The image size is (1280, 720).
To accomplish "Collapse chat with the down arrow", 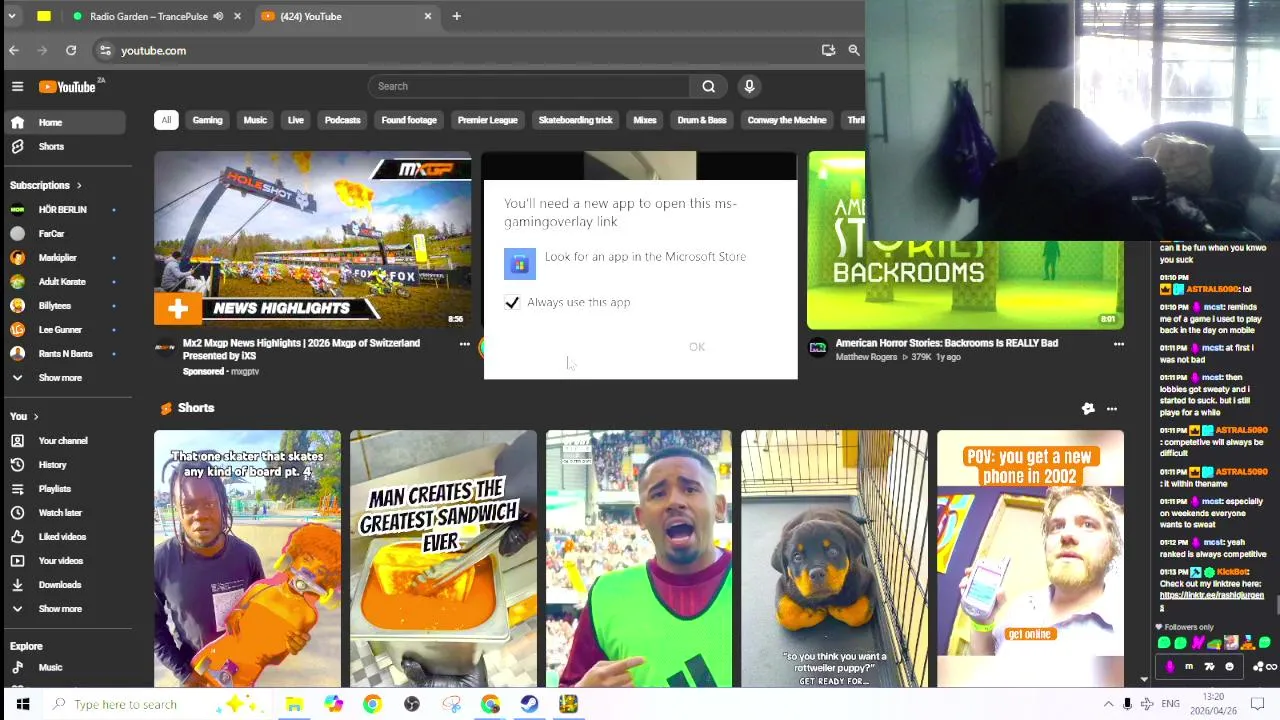I will (1146, 679).
